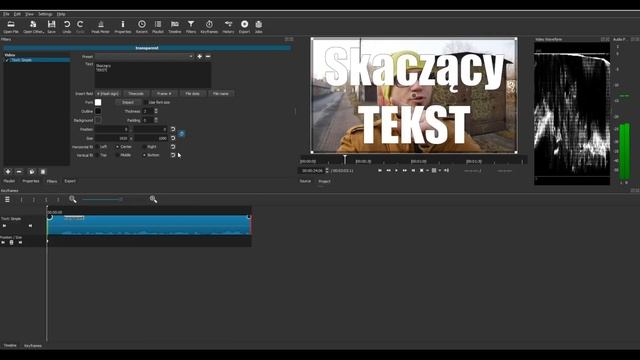The width and height of the screenshot is (640, 360).
Task: Adjust the Thickness spinner arrows
Action: (156, 111)
